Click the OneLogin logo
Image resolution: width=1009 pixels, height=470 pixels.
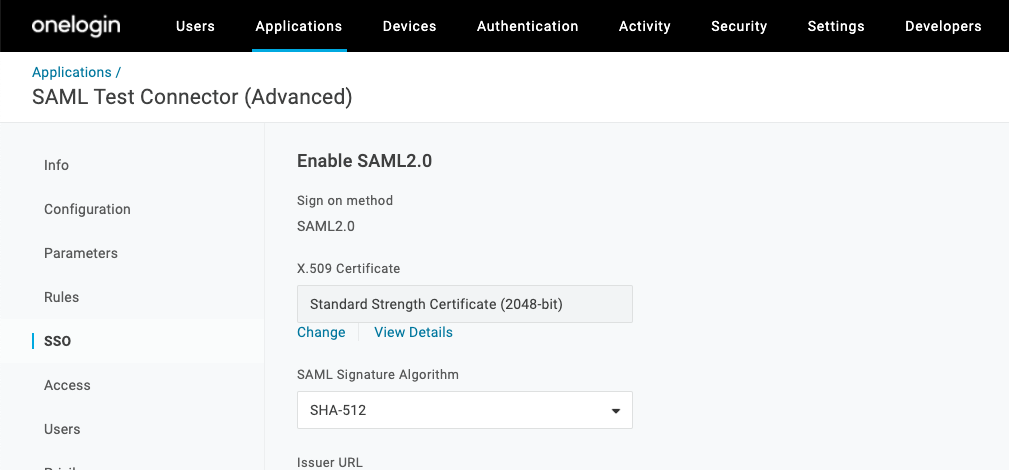coord(75,26)
